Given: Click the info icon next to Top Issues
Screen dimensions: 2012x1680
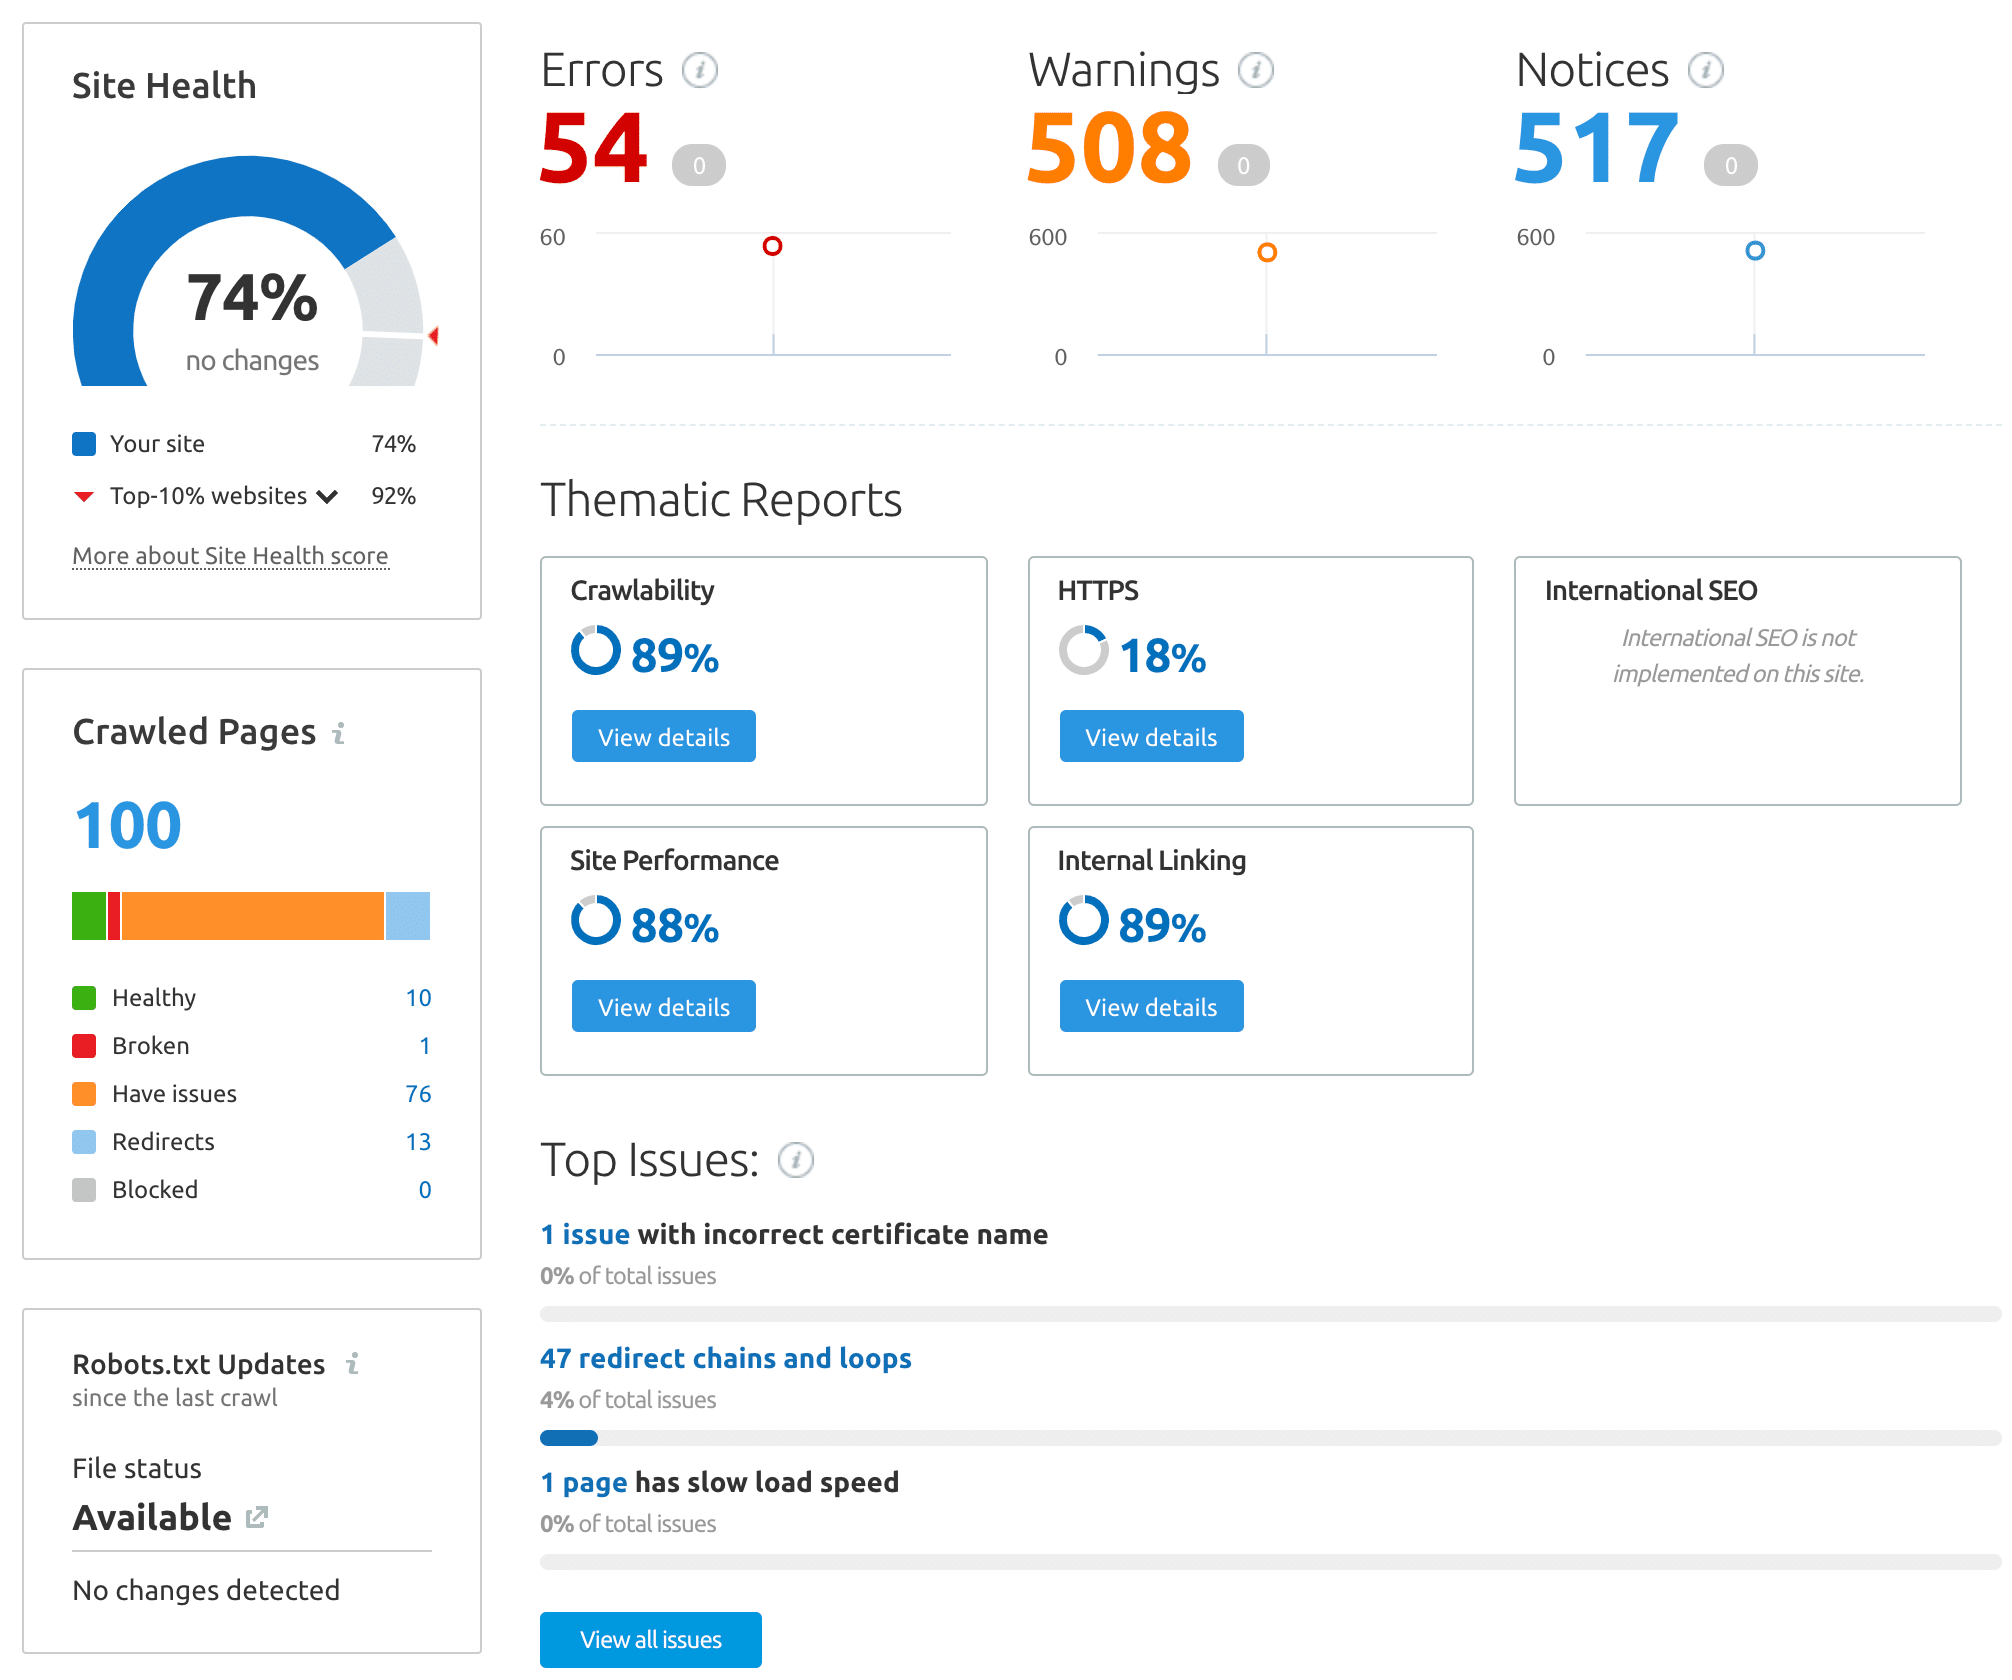Looking at the screenshot, I should pyautogui.click(x=796, y=1160).
